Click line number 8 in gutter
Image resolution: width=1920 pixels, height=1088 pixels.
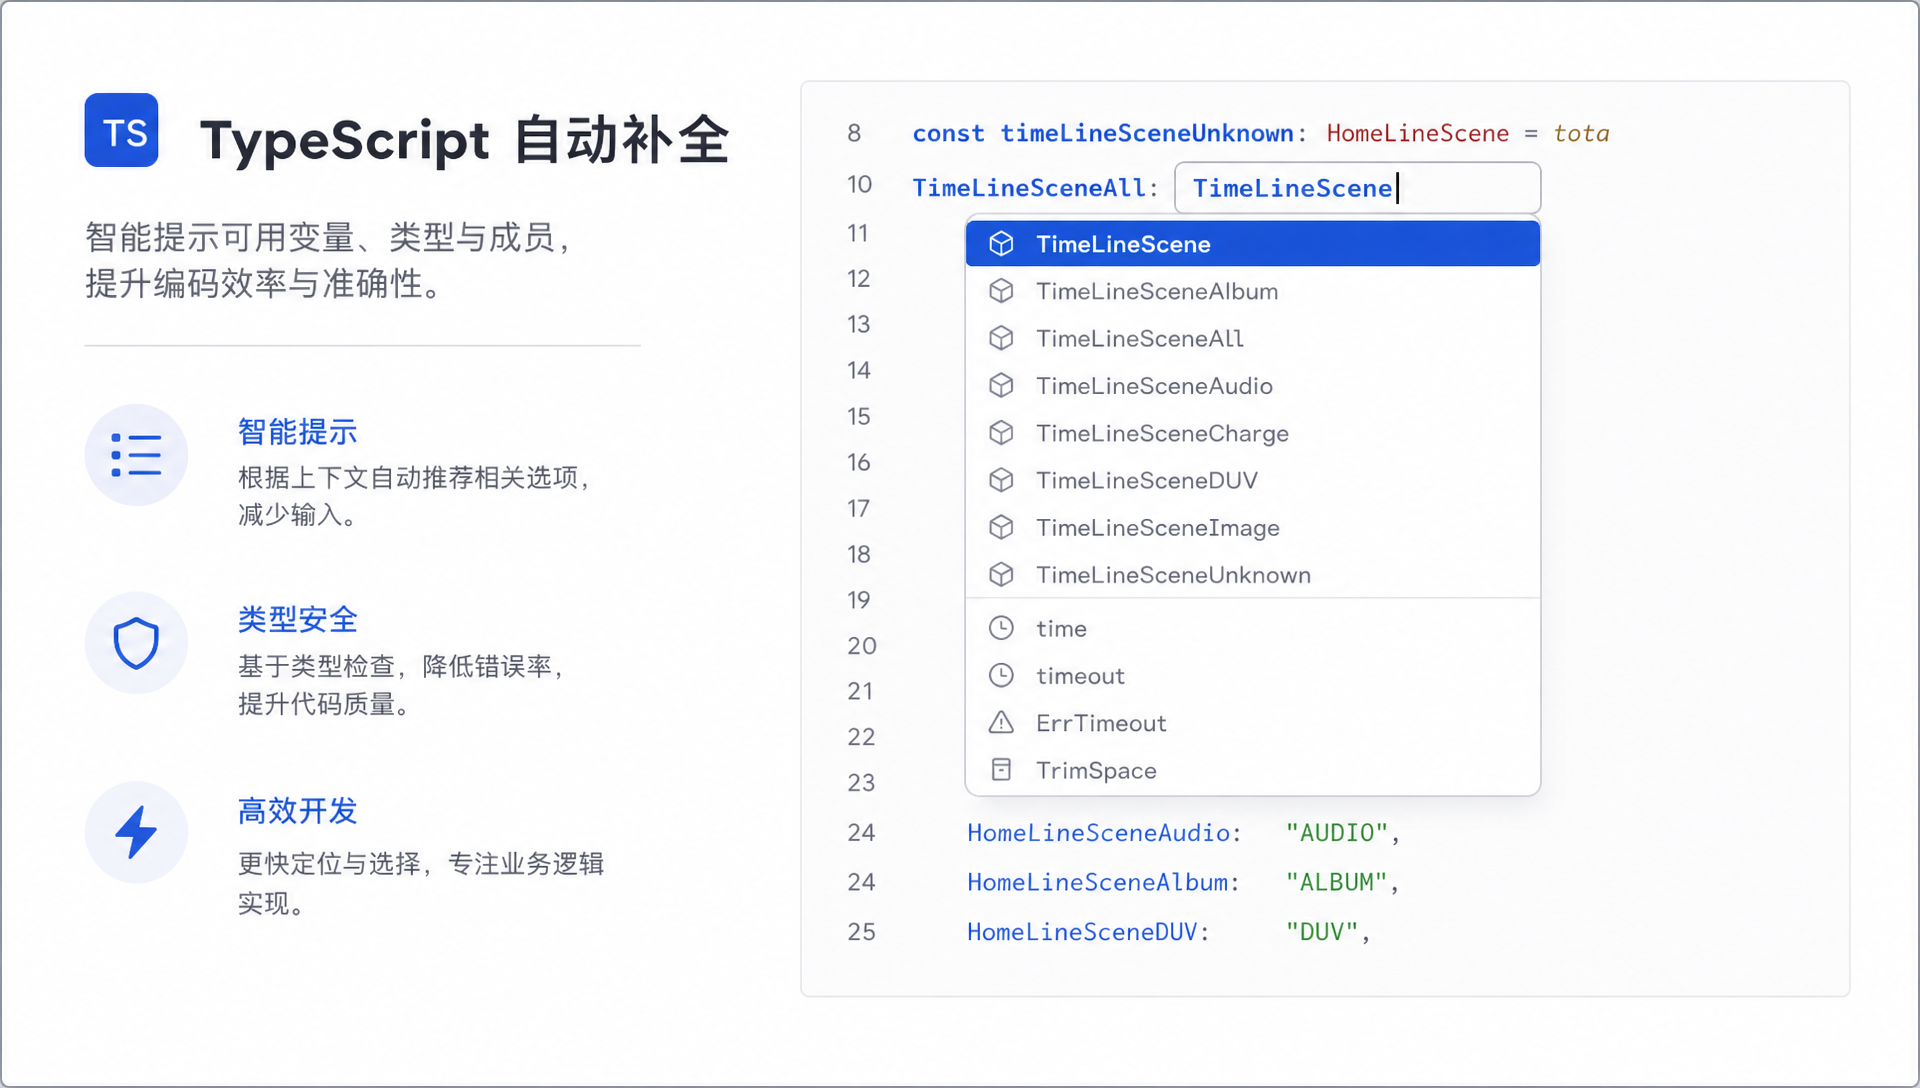[x=854, y=133]
